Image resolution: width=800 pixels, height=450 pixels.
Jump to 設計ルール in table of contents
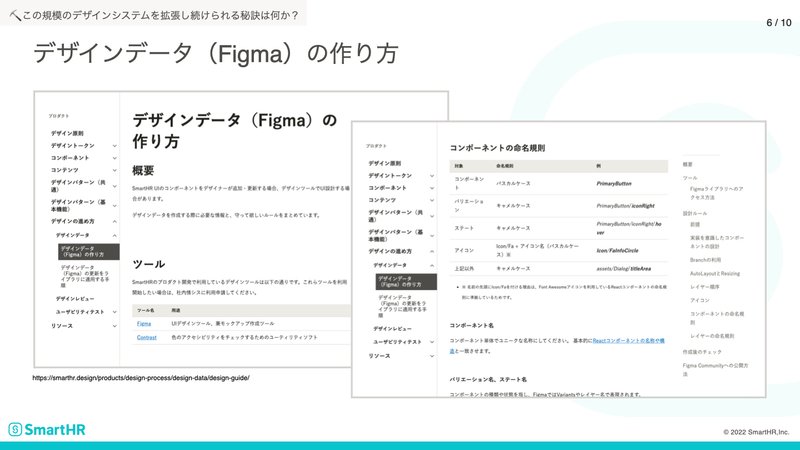pyautogui.click(x=695, y=213)
